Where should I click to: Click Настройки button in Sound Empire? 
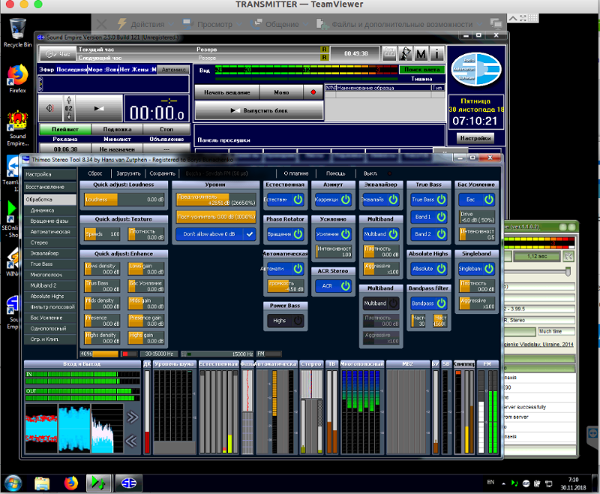point(475,138)
